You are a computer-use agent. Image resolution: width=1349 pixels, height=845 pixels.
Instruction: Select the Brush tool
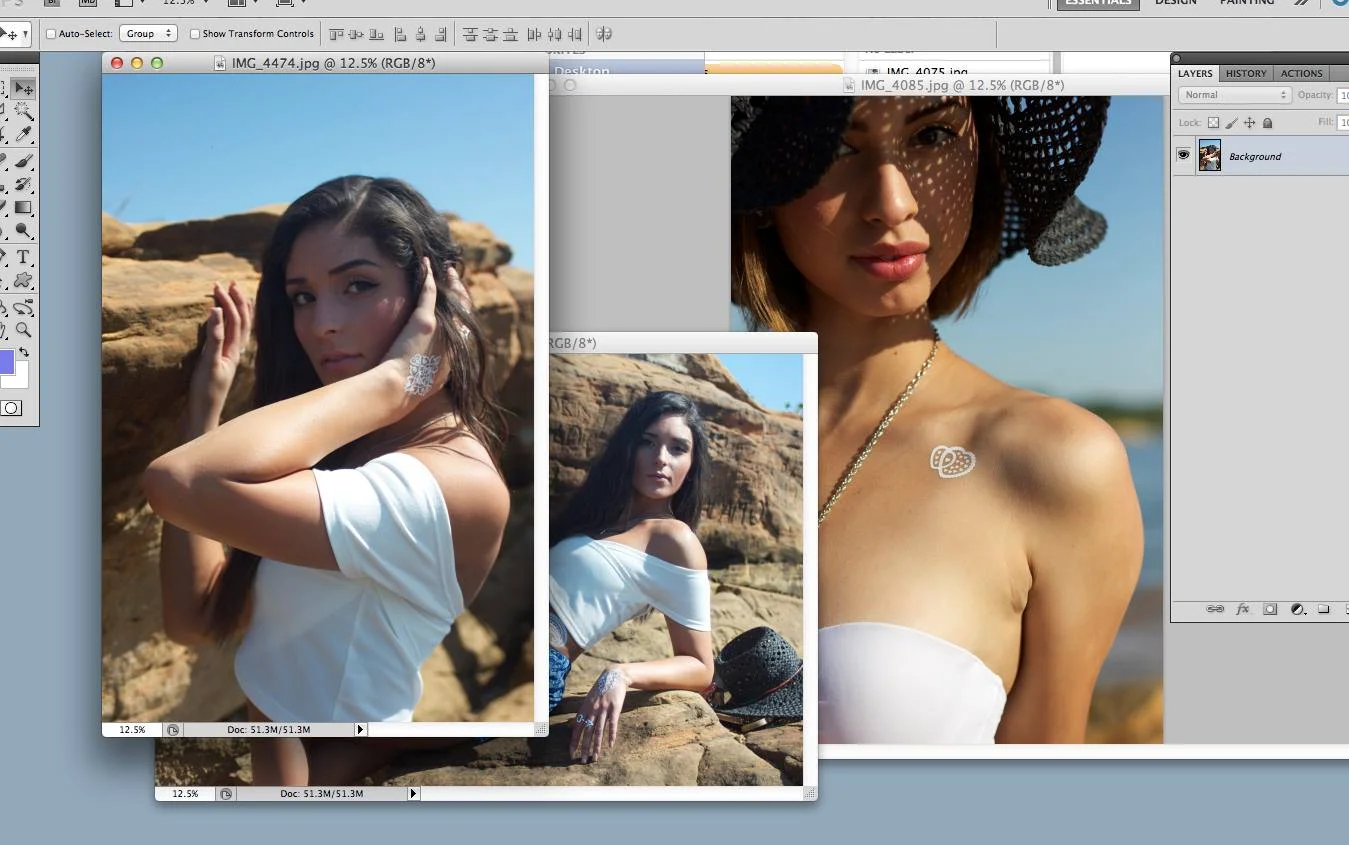click(23, 161)
